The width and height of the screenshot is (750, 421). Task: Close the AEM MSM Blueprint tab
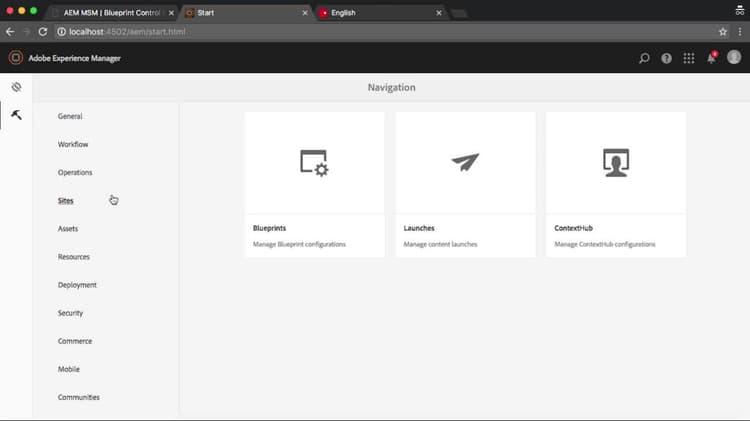171,13
